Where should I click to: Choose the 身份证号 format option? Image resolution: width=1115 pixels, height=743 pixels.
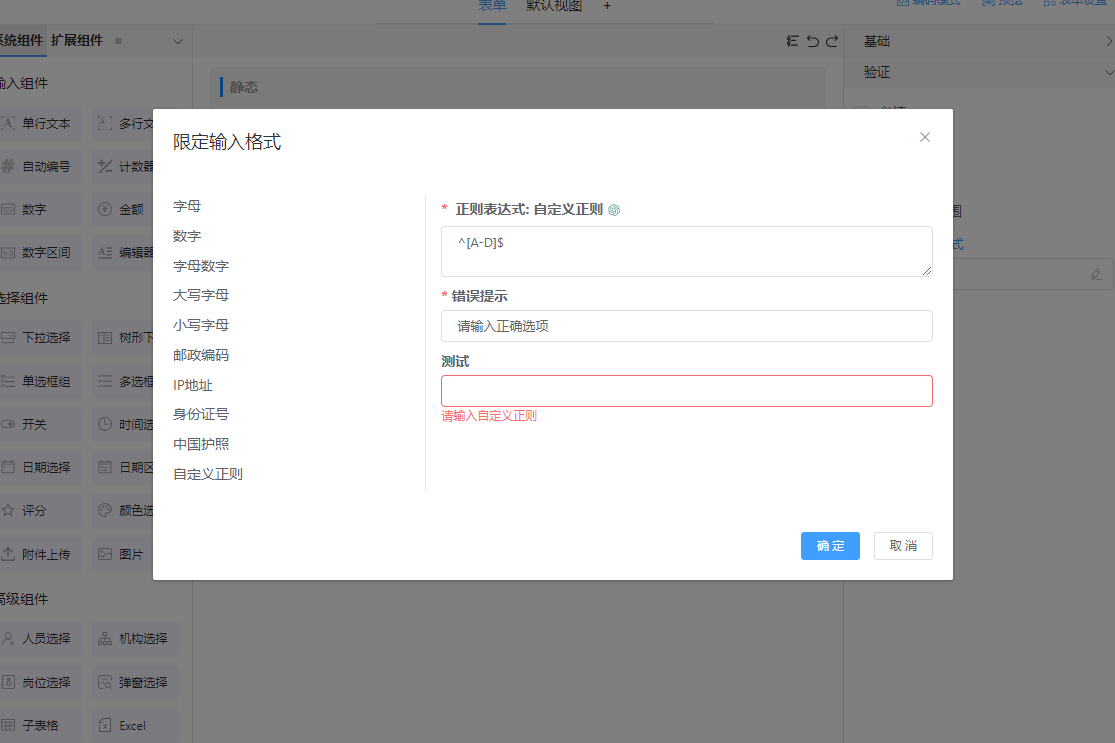pyautogui.click(x=201, y=414)
